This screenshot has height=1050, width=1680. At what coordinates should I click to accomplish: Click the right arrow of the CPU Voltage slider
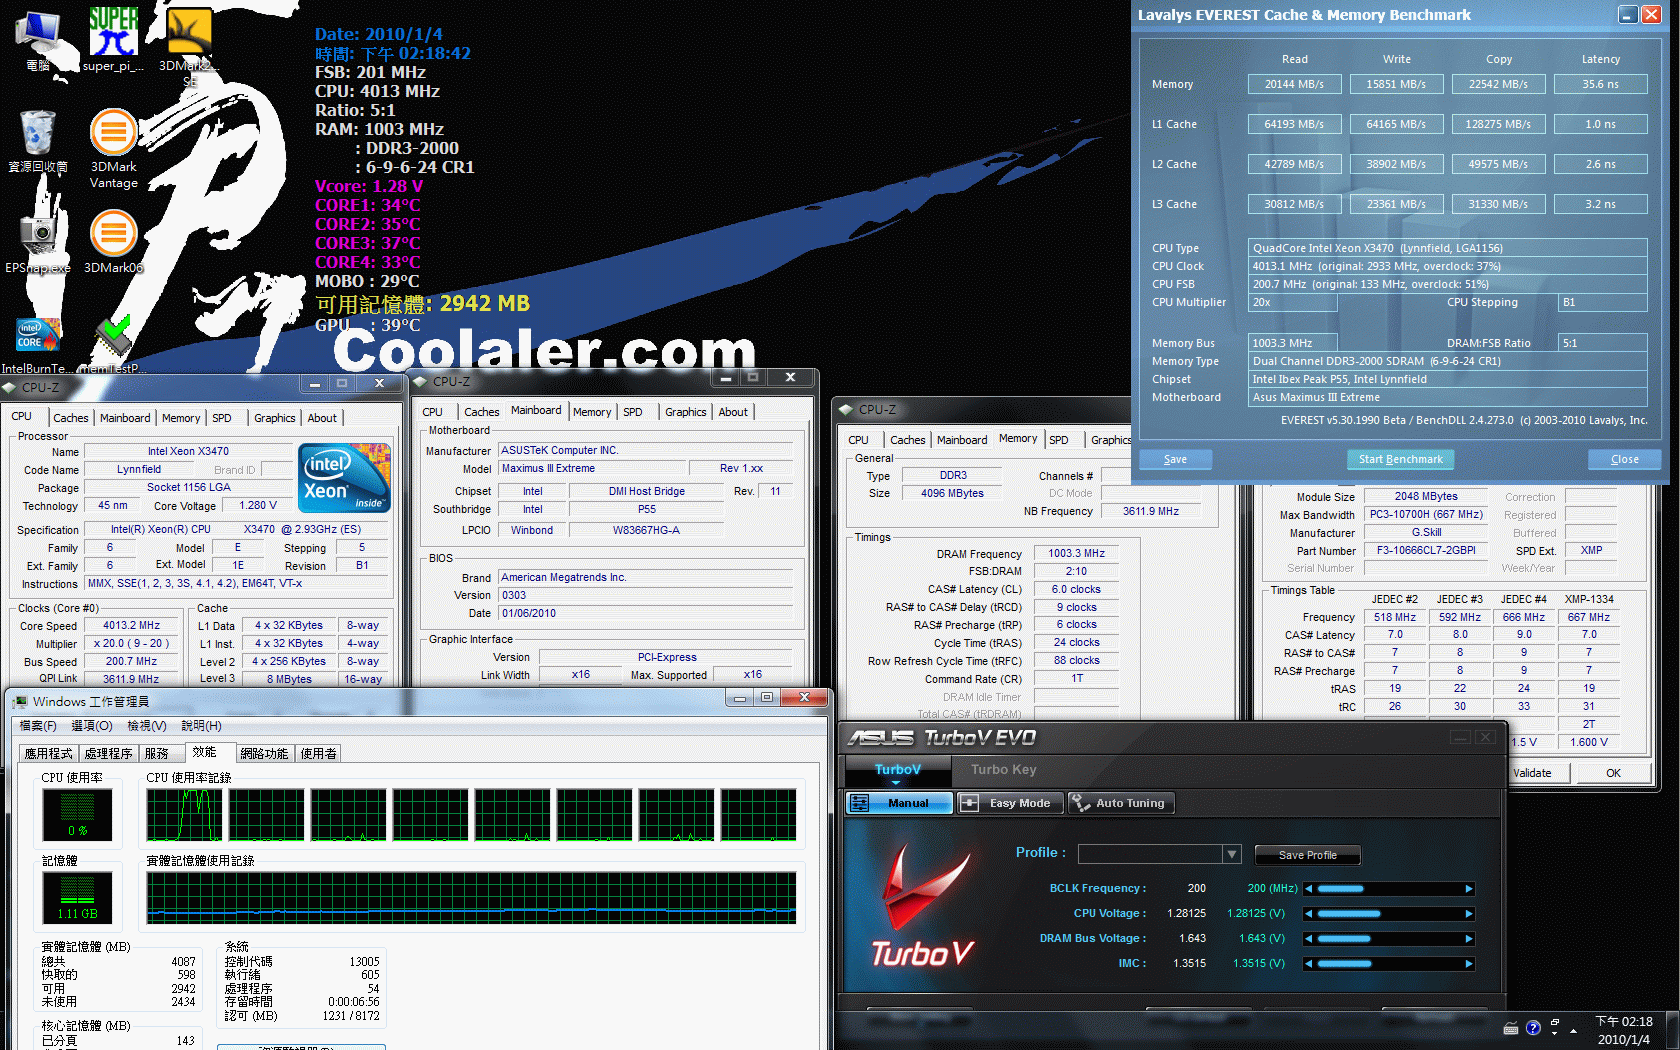(x=1469, y=914)
